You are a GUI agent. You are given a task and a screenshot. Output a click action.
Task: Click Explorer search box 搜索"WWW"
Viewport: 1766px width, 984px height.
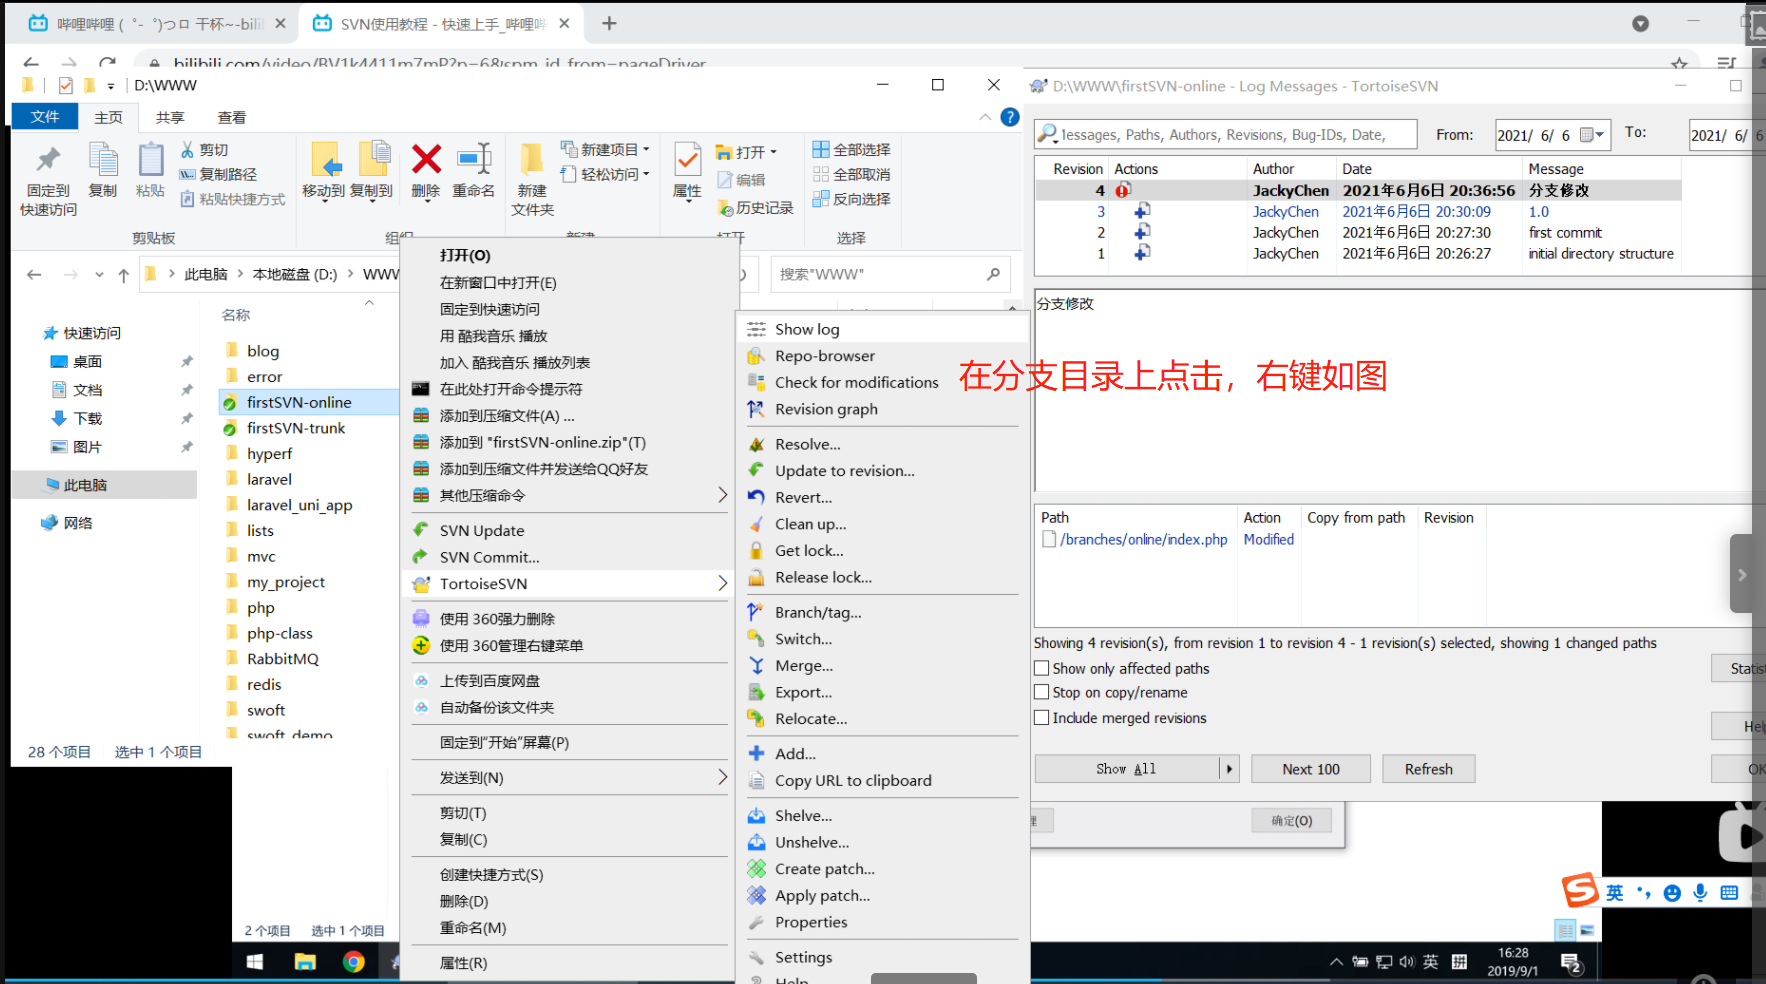pyautogui.click(x=890, y=274)
